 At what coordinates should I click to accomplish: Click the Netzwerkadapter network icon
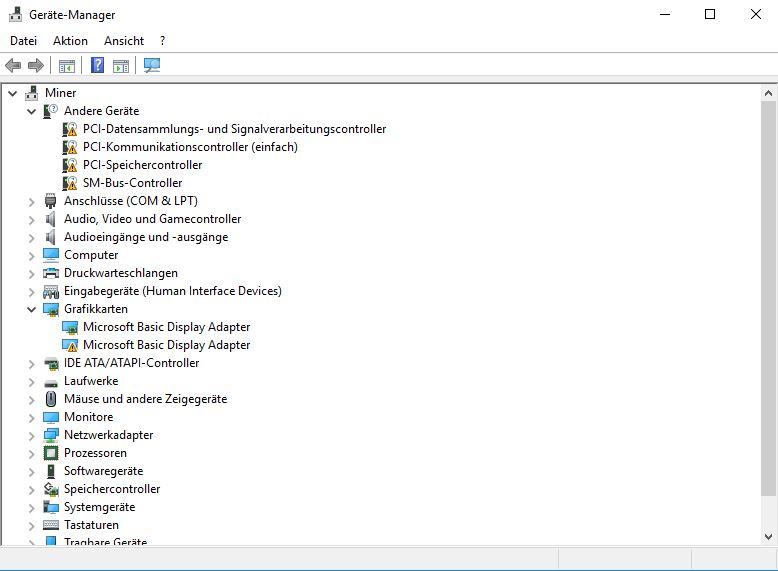point(51,435)
